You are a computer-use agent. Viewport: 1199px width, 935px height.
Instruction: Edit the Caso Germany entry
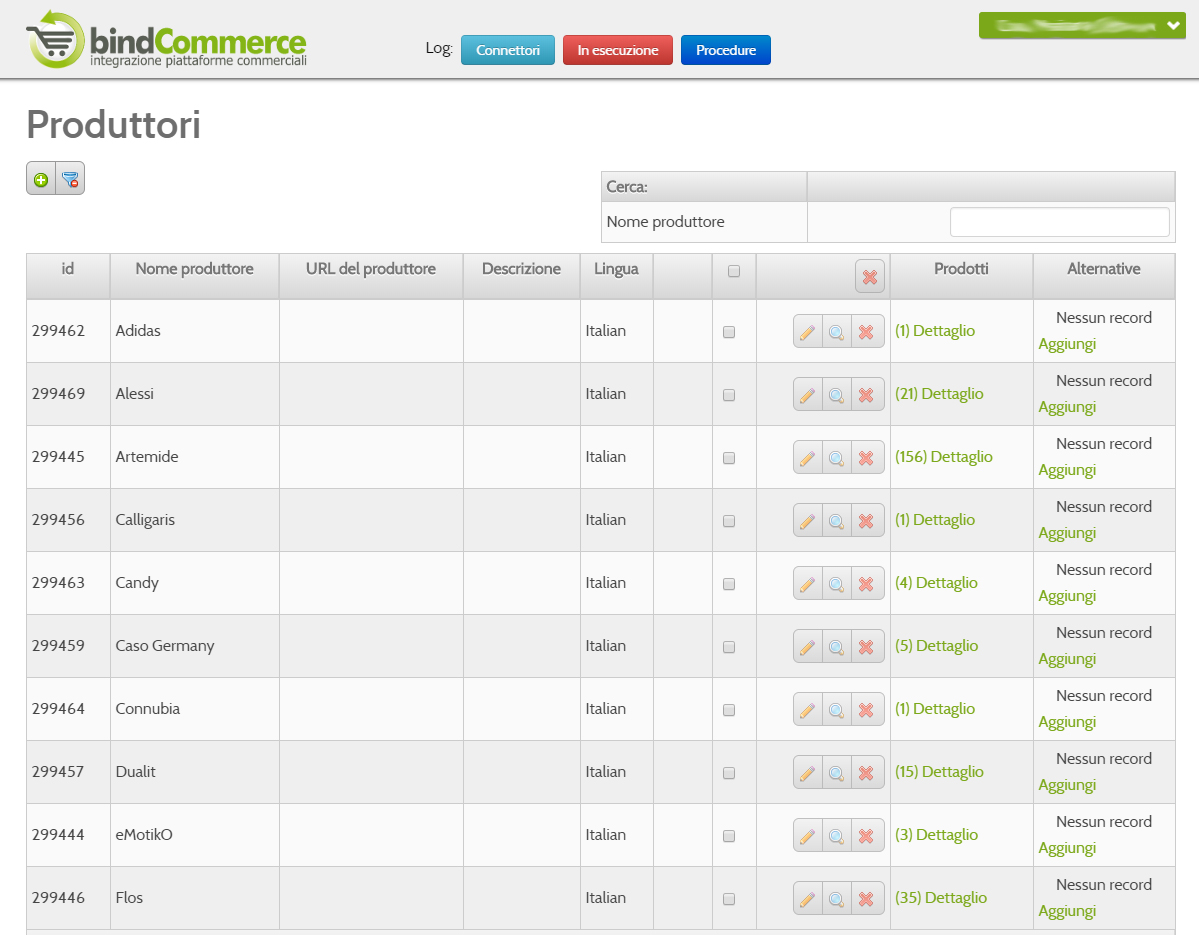807,647
